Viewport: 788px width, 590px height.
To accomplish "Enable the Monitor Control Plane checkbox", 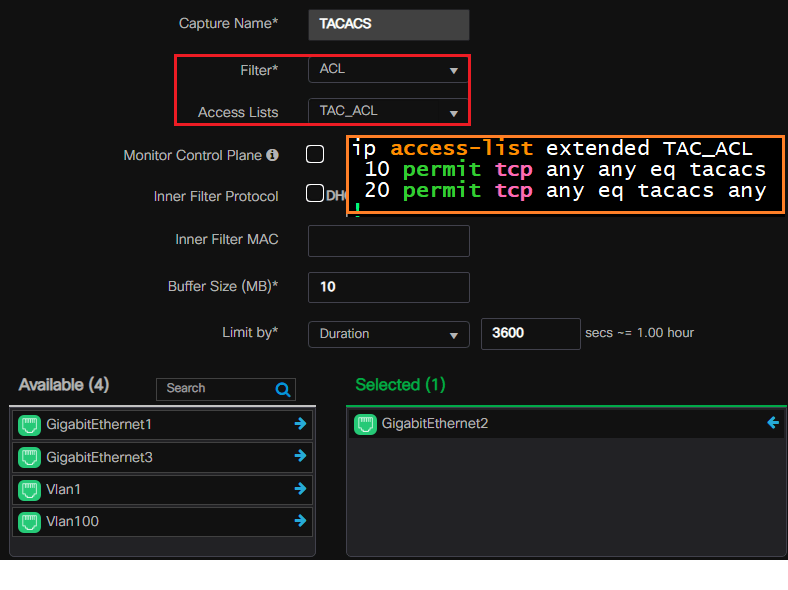I will click(x=315, y=154).
